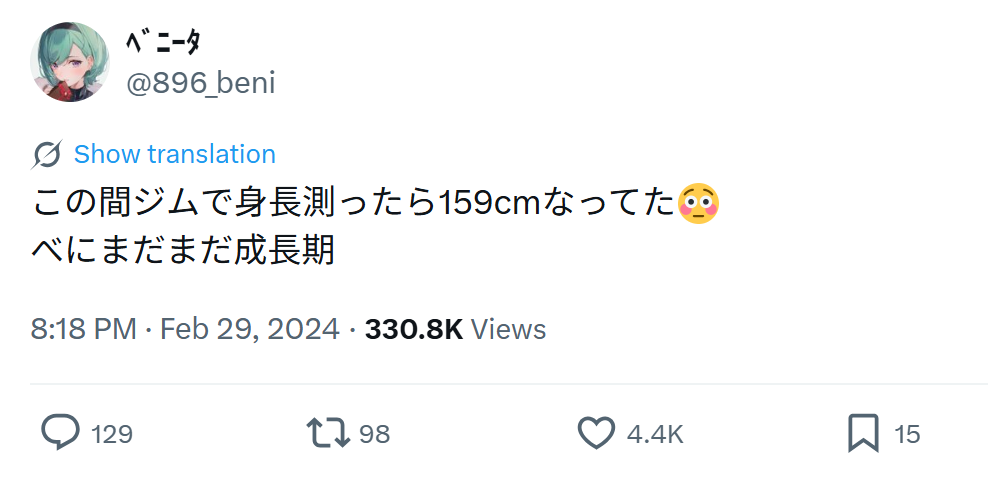Click the 8:18 PM timestamp

(x=83, y=329)
